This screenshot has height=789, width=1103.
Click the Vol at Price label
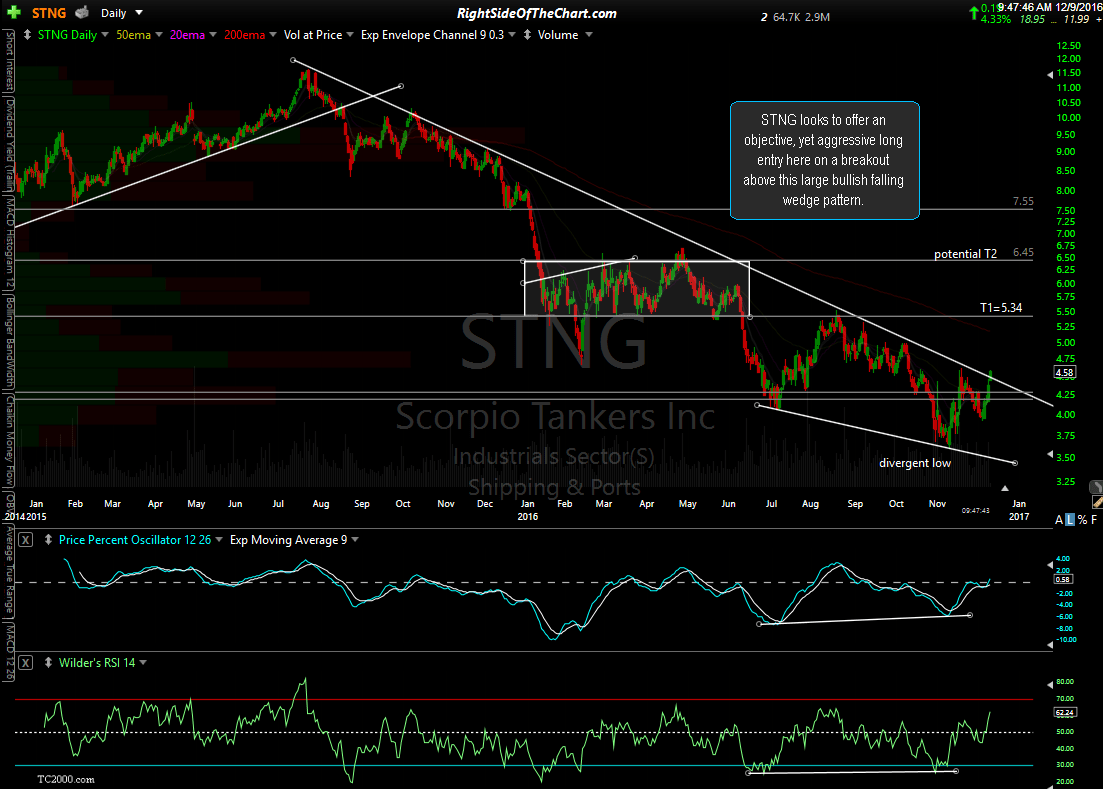coord(313,34)
